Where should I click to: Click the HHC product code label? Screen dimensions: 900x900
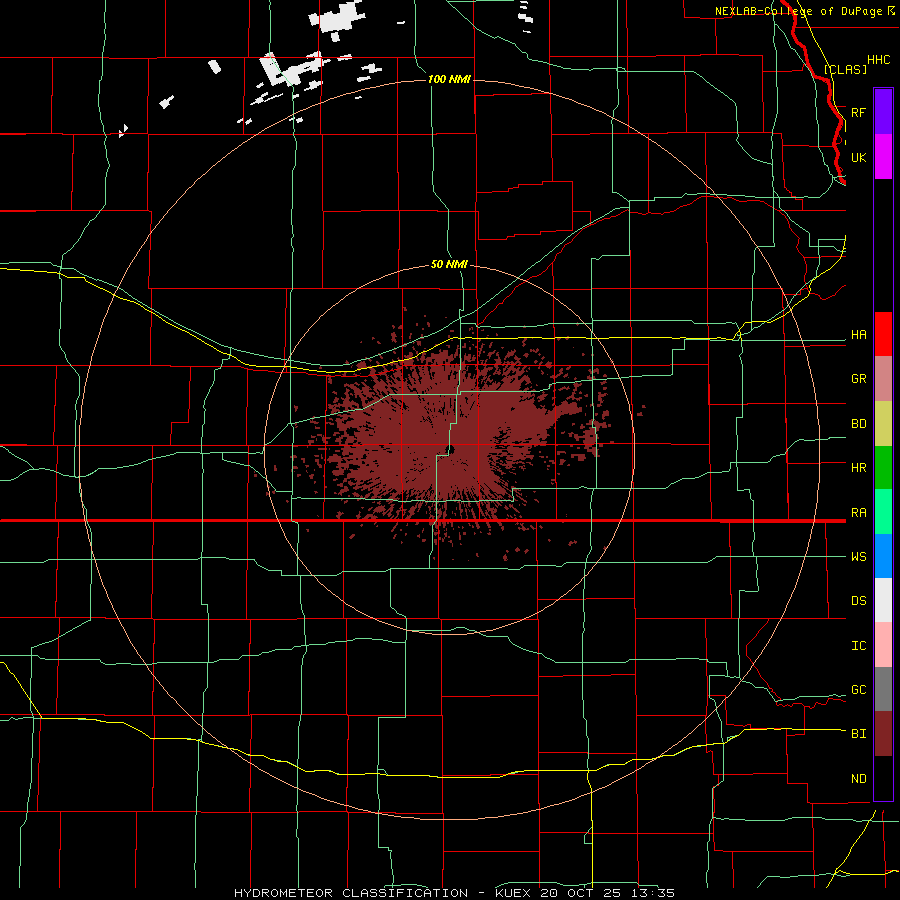[878, 60]
